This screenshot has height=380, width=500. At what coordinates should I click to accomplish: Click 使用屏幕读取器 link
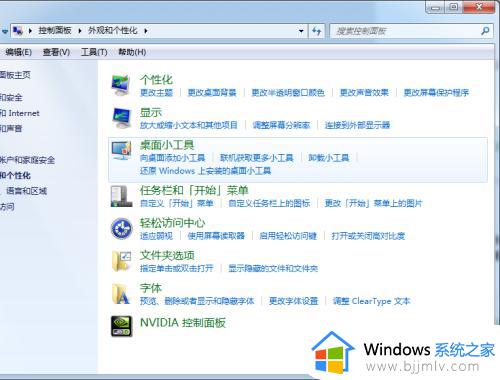coord(216,236)
